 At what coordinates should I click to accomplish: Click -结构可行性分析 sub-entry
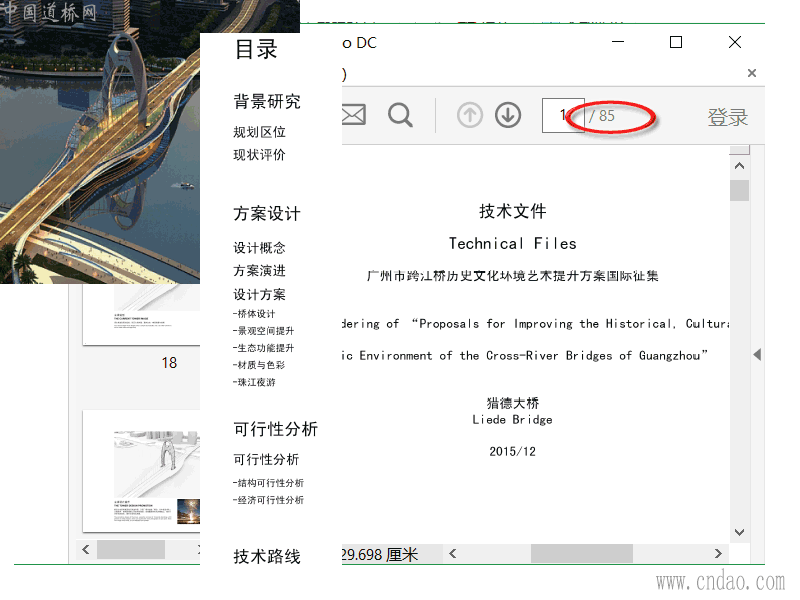click(268, 483)
